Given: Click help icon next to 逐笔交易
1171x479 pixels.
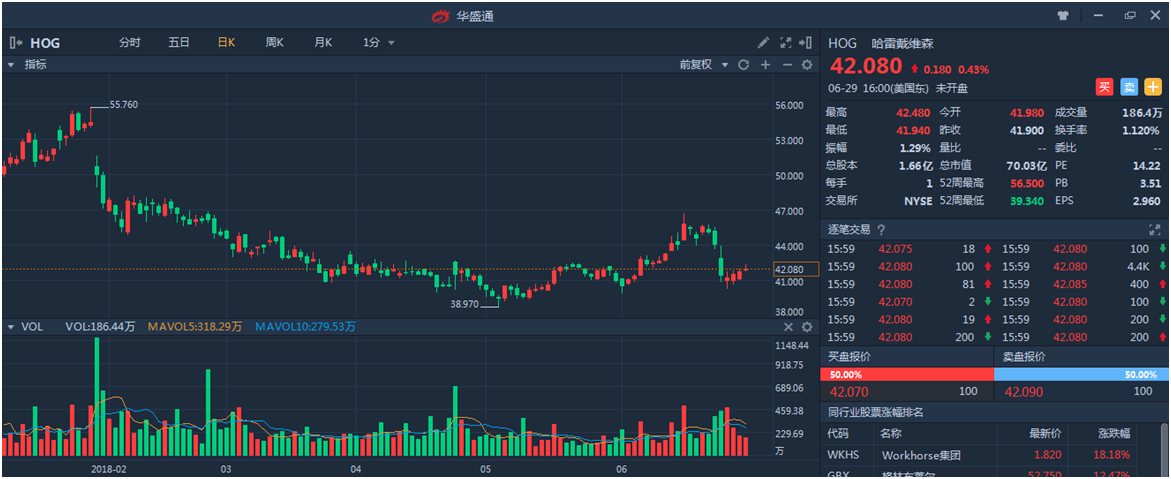Looking at the screenshot, I should (881, 230).
